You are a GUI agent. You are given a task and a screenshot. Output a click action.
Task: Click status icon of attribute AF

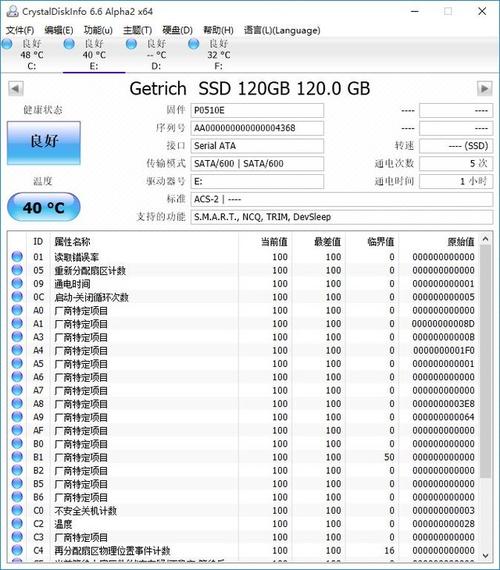17,430
